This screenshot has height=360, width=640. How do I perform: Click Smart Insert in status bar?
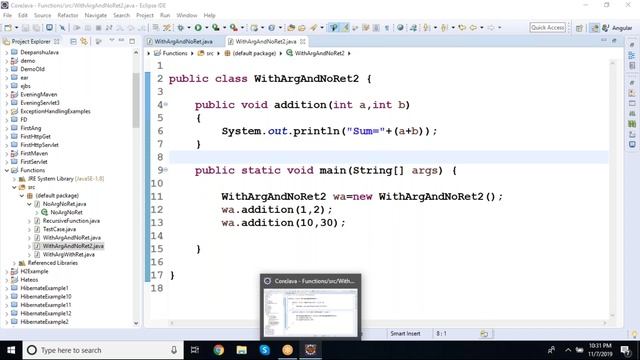405,333
